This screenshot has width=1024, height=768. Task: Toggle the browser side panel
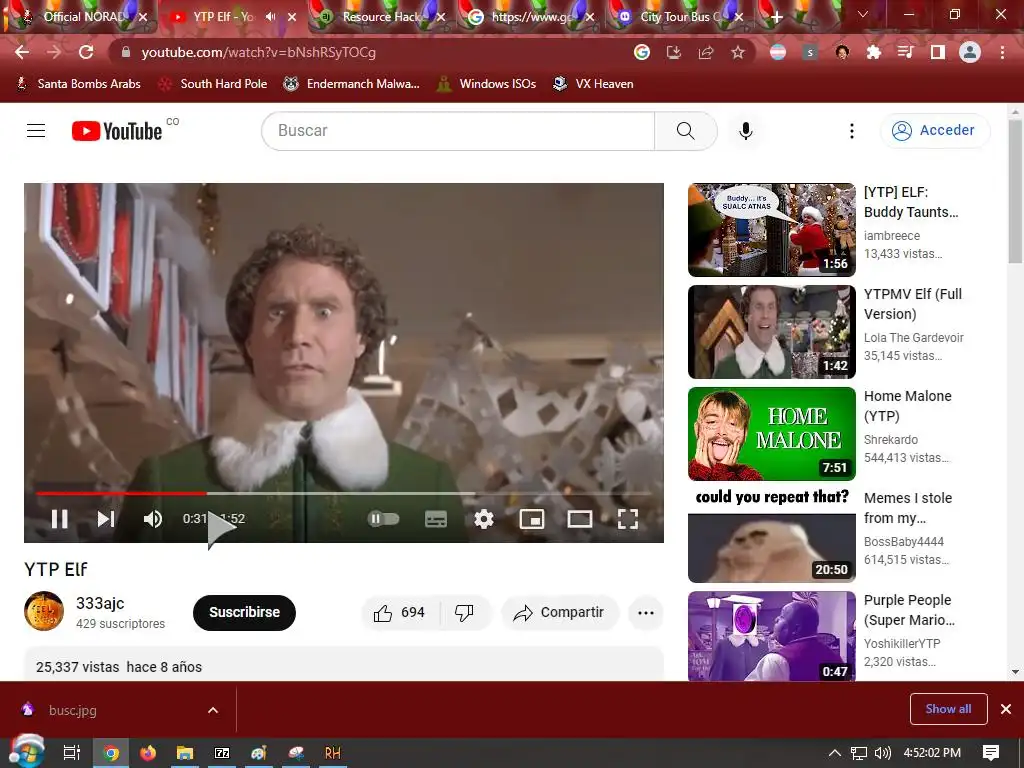point(938,52)
